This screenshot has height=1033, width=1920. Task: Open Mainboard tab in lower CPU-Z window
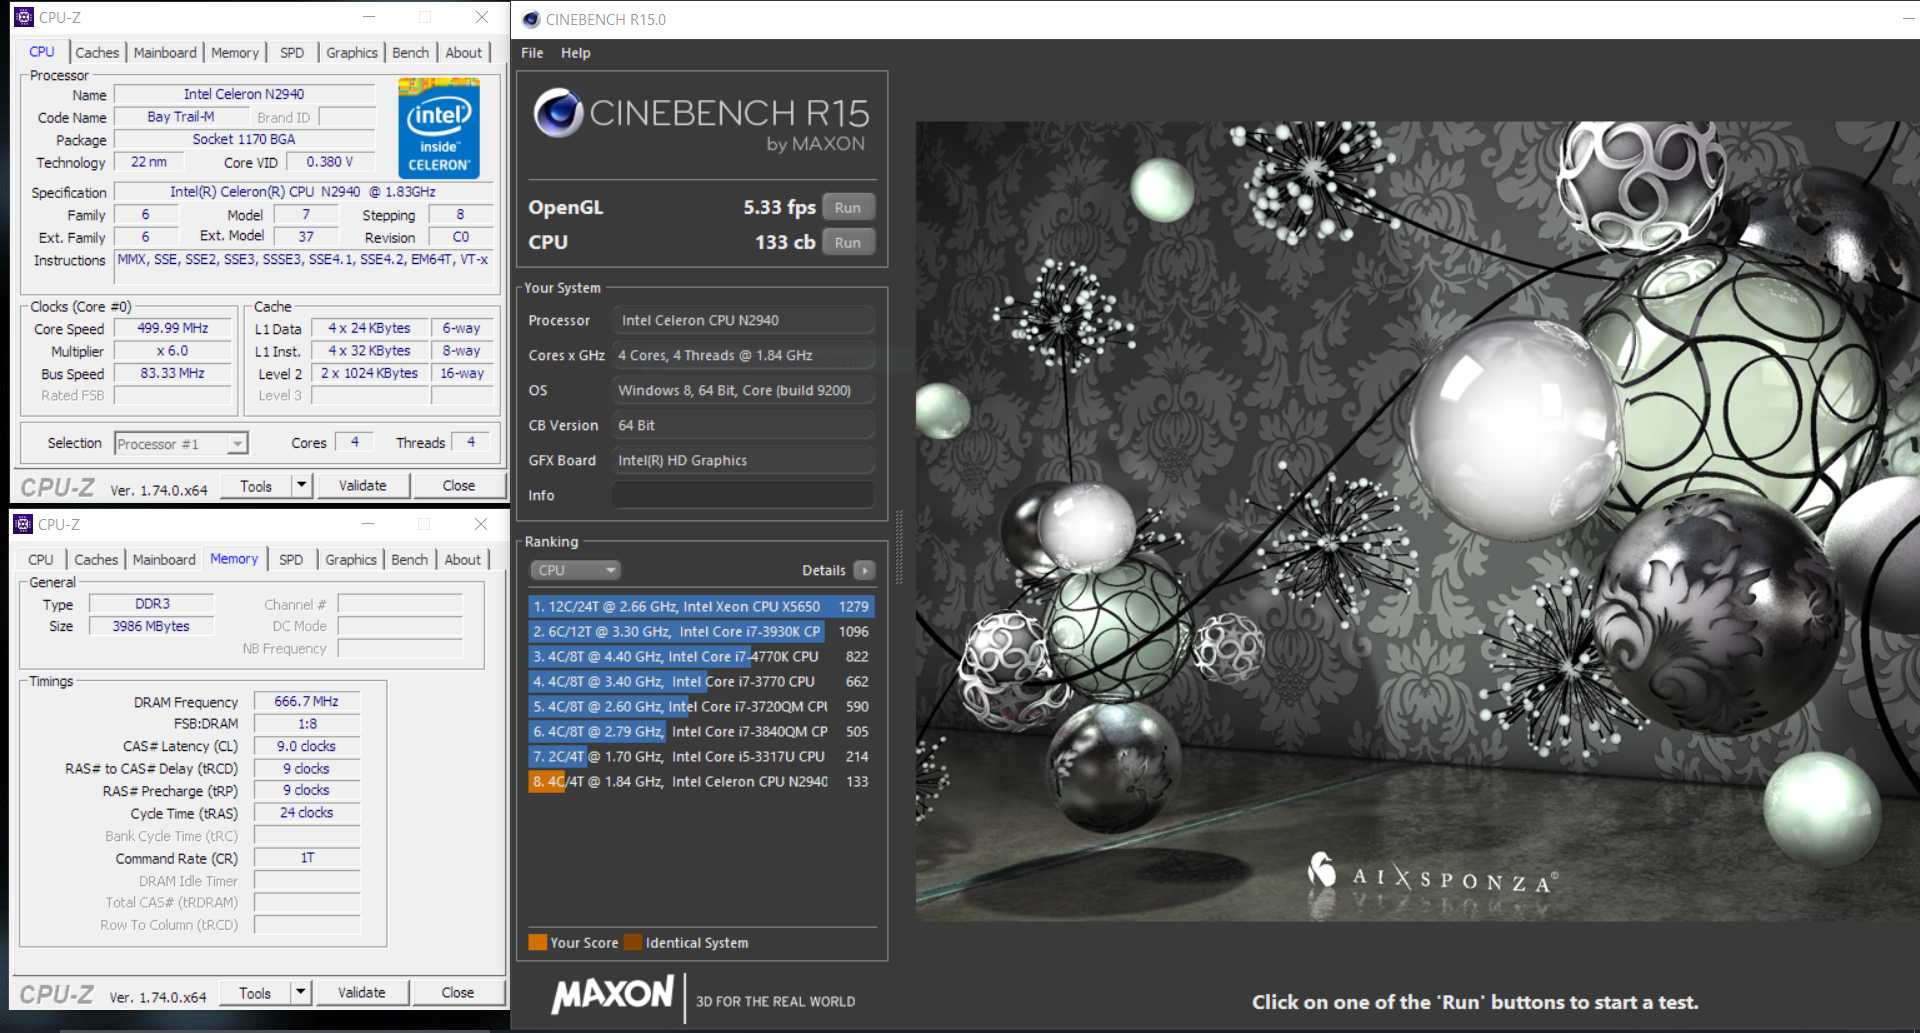[x=164, y=560]
